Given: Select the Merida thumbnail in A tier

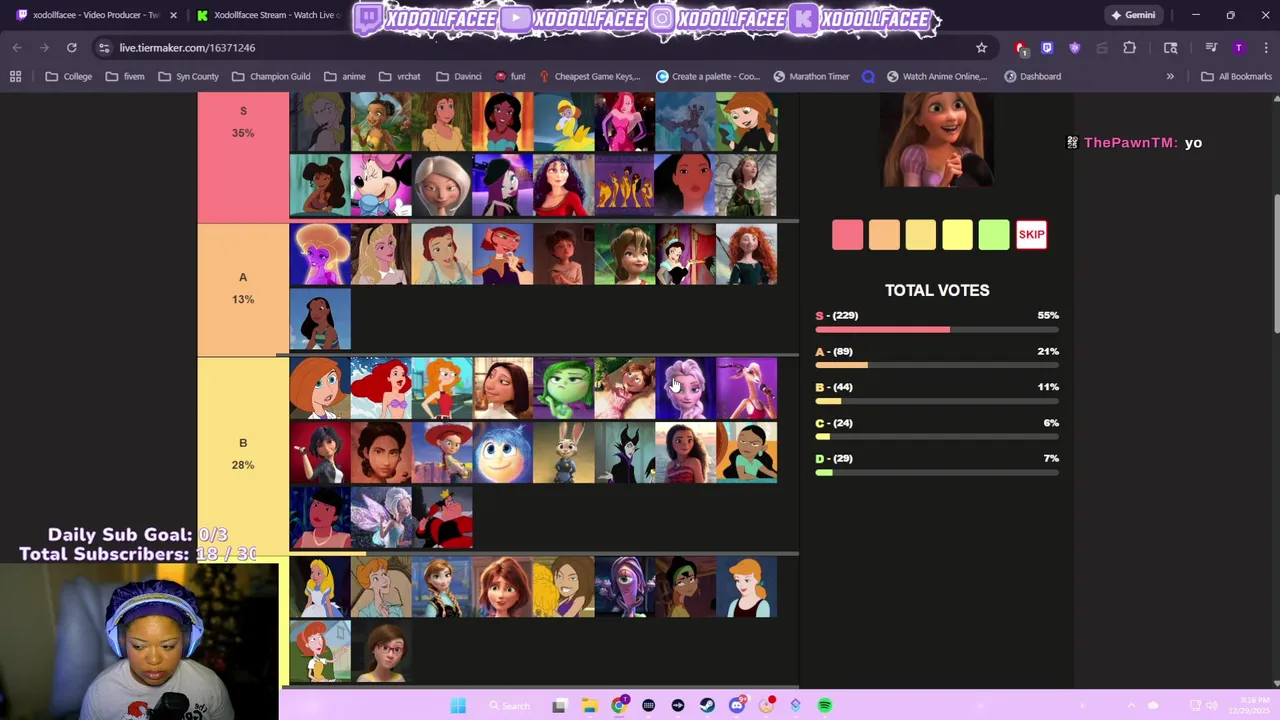Looking at the screenshot, I should click(746, 254).
